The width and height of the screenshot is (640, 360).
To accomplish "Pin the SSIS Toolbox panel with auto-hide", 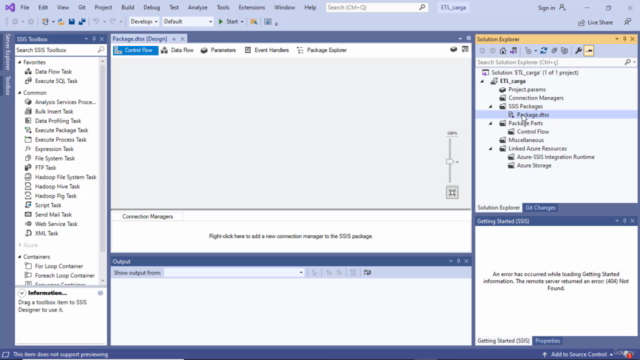I will tap(94, 39).
